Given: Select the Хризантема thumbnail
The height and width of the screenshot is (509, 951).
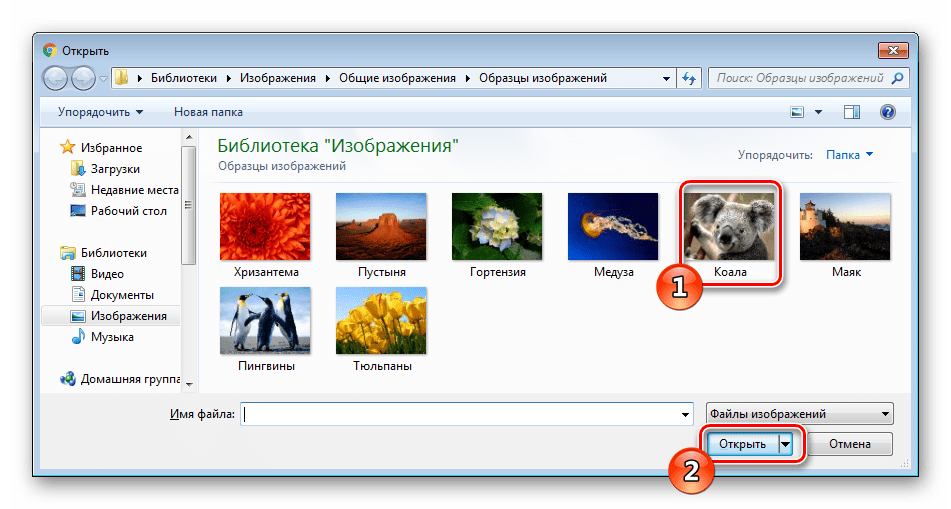Looking at the screenshot, I should click(265, 226).
